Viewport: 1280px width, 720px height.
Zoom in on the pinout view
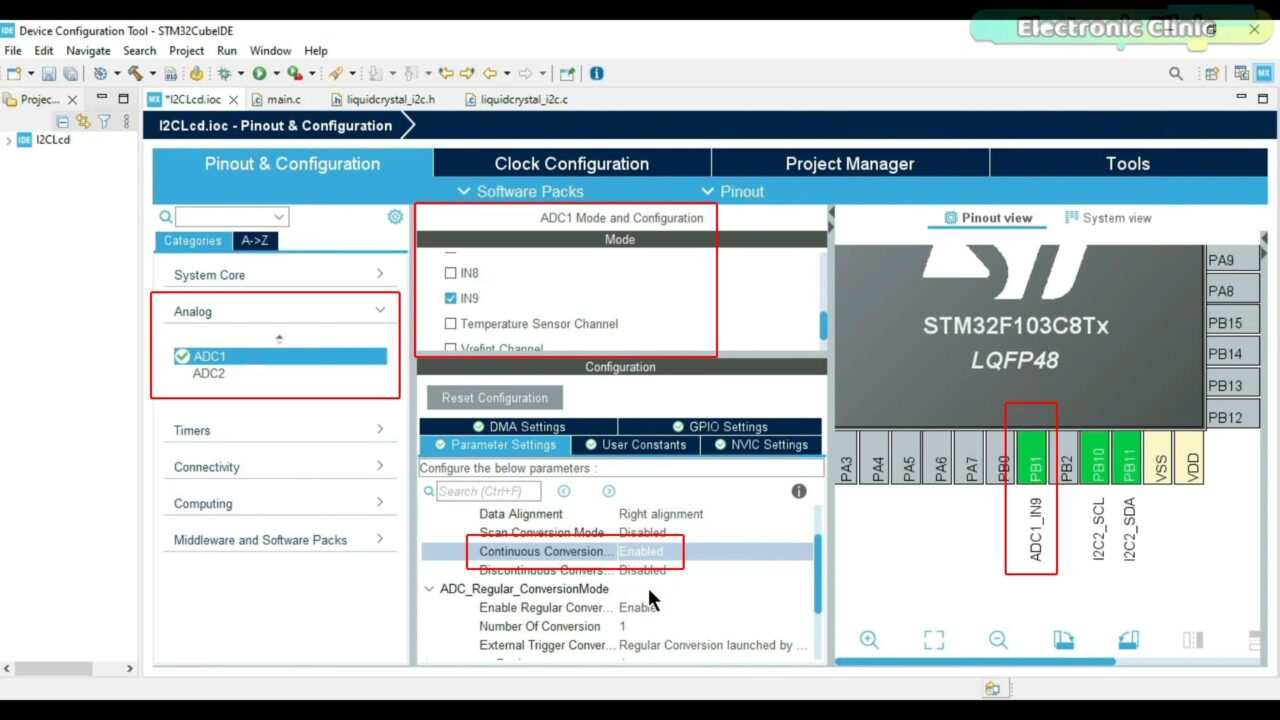tap(869, 641)
